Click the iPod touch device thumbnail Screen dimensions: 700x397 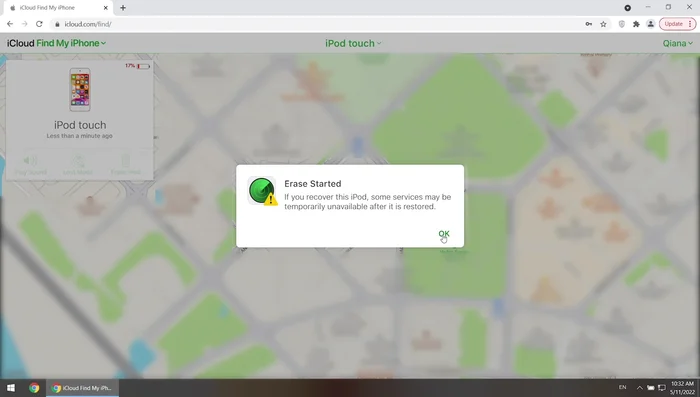coord(80,89)
